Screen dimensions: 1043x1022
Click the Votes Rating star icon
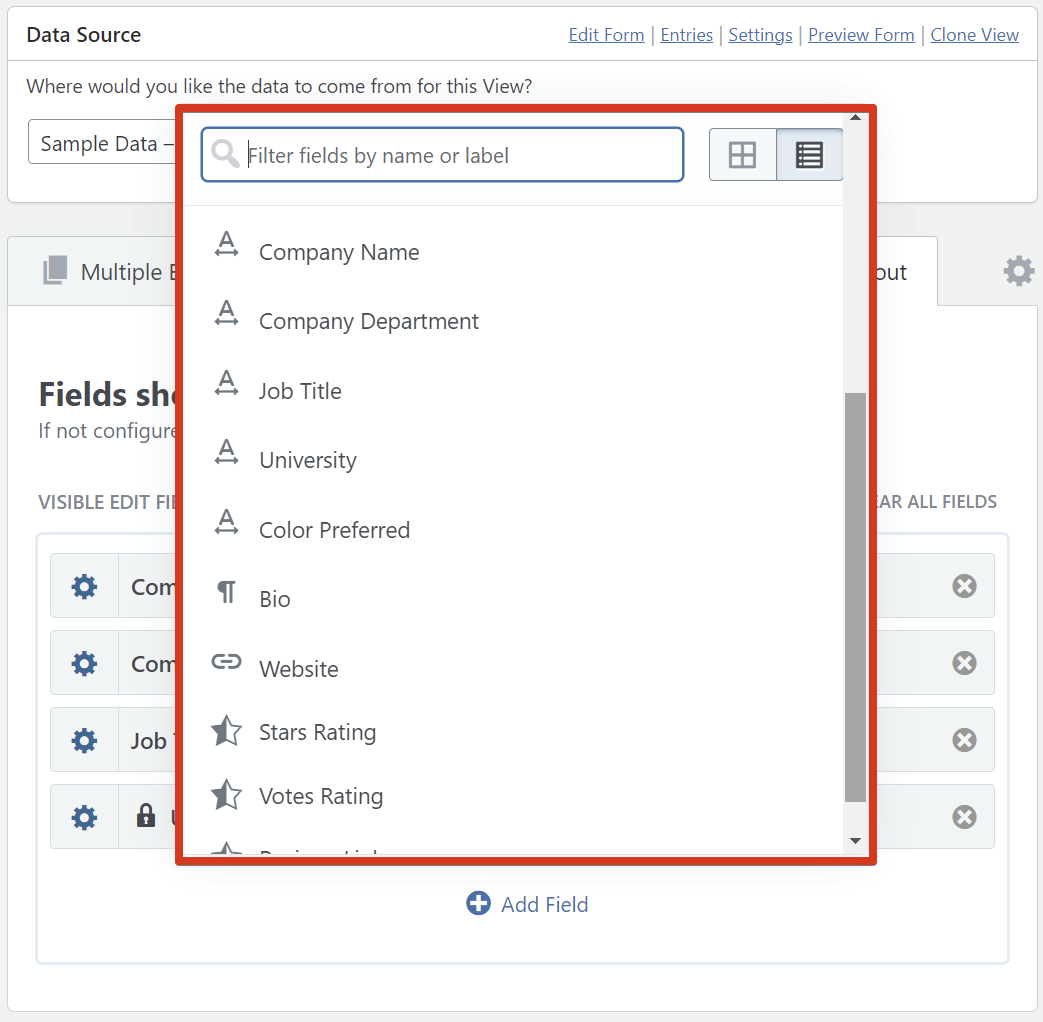pos(227,796)
